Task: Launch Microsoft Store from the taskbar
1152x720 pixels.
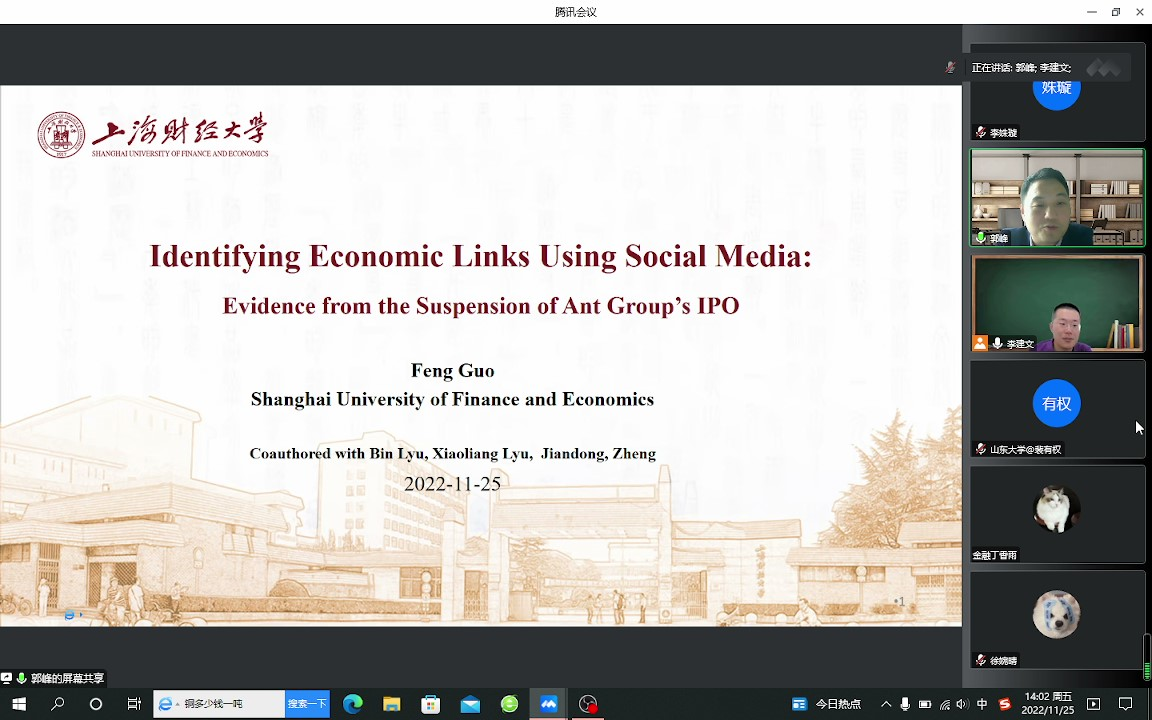Action: [x=431, y=704]
